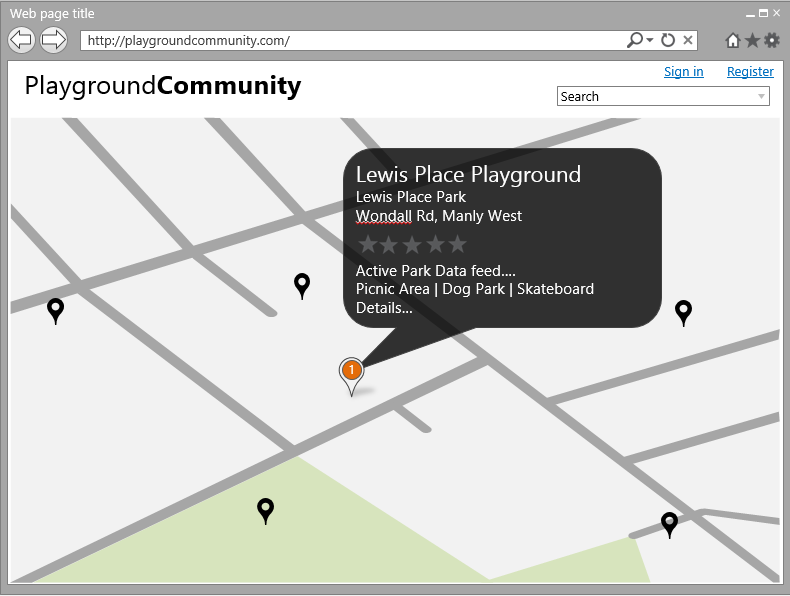Click the favorites star in browser toolbar

tap(752, 41)
